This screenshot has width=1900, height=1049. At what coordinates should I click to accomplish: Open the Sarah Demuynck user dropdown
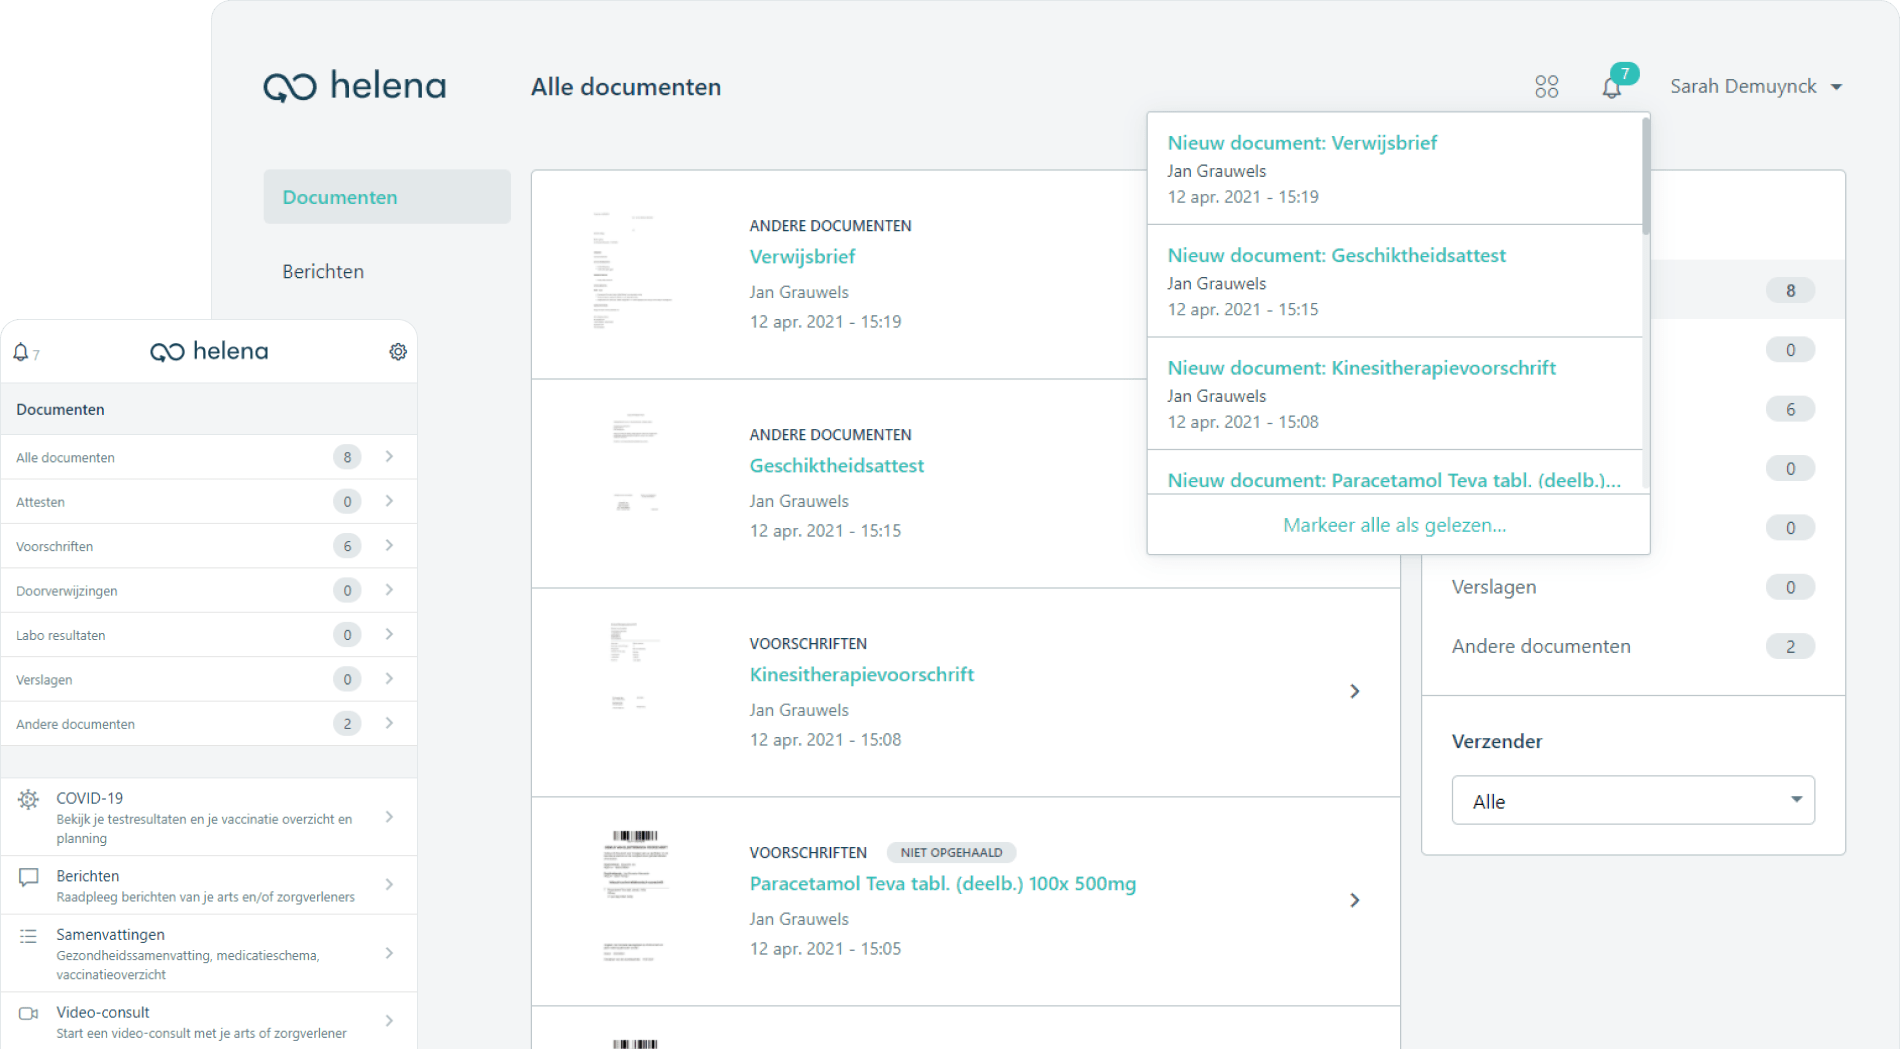click(1755, 87)
